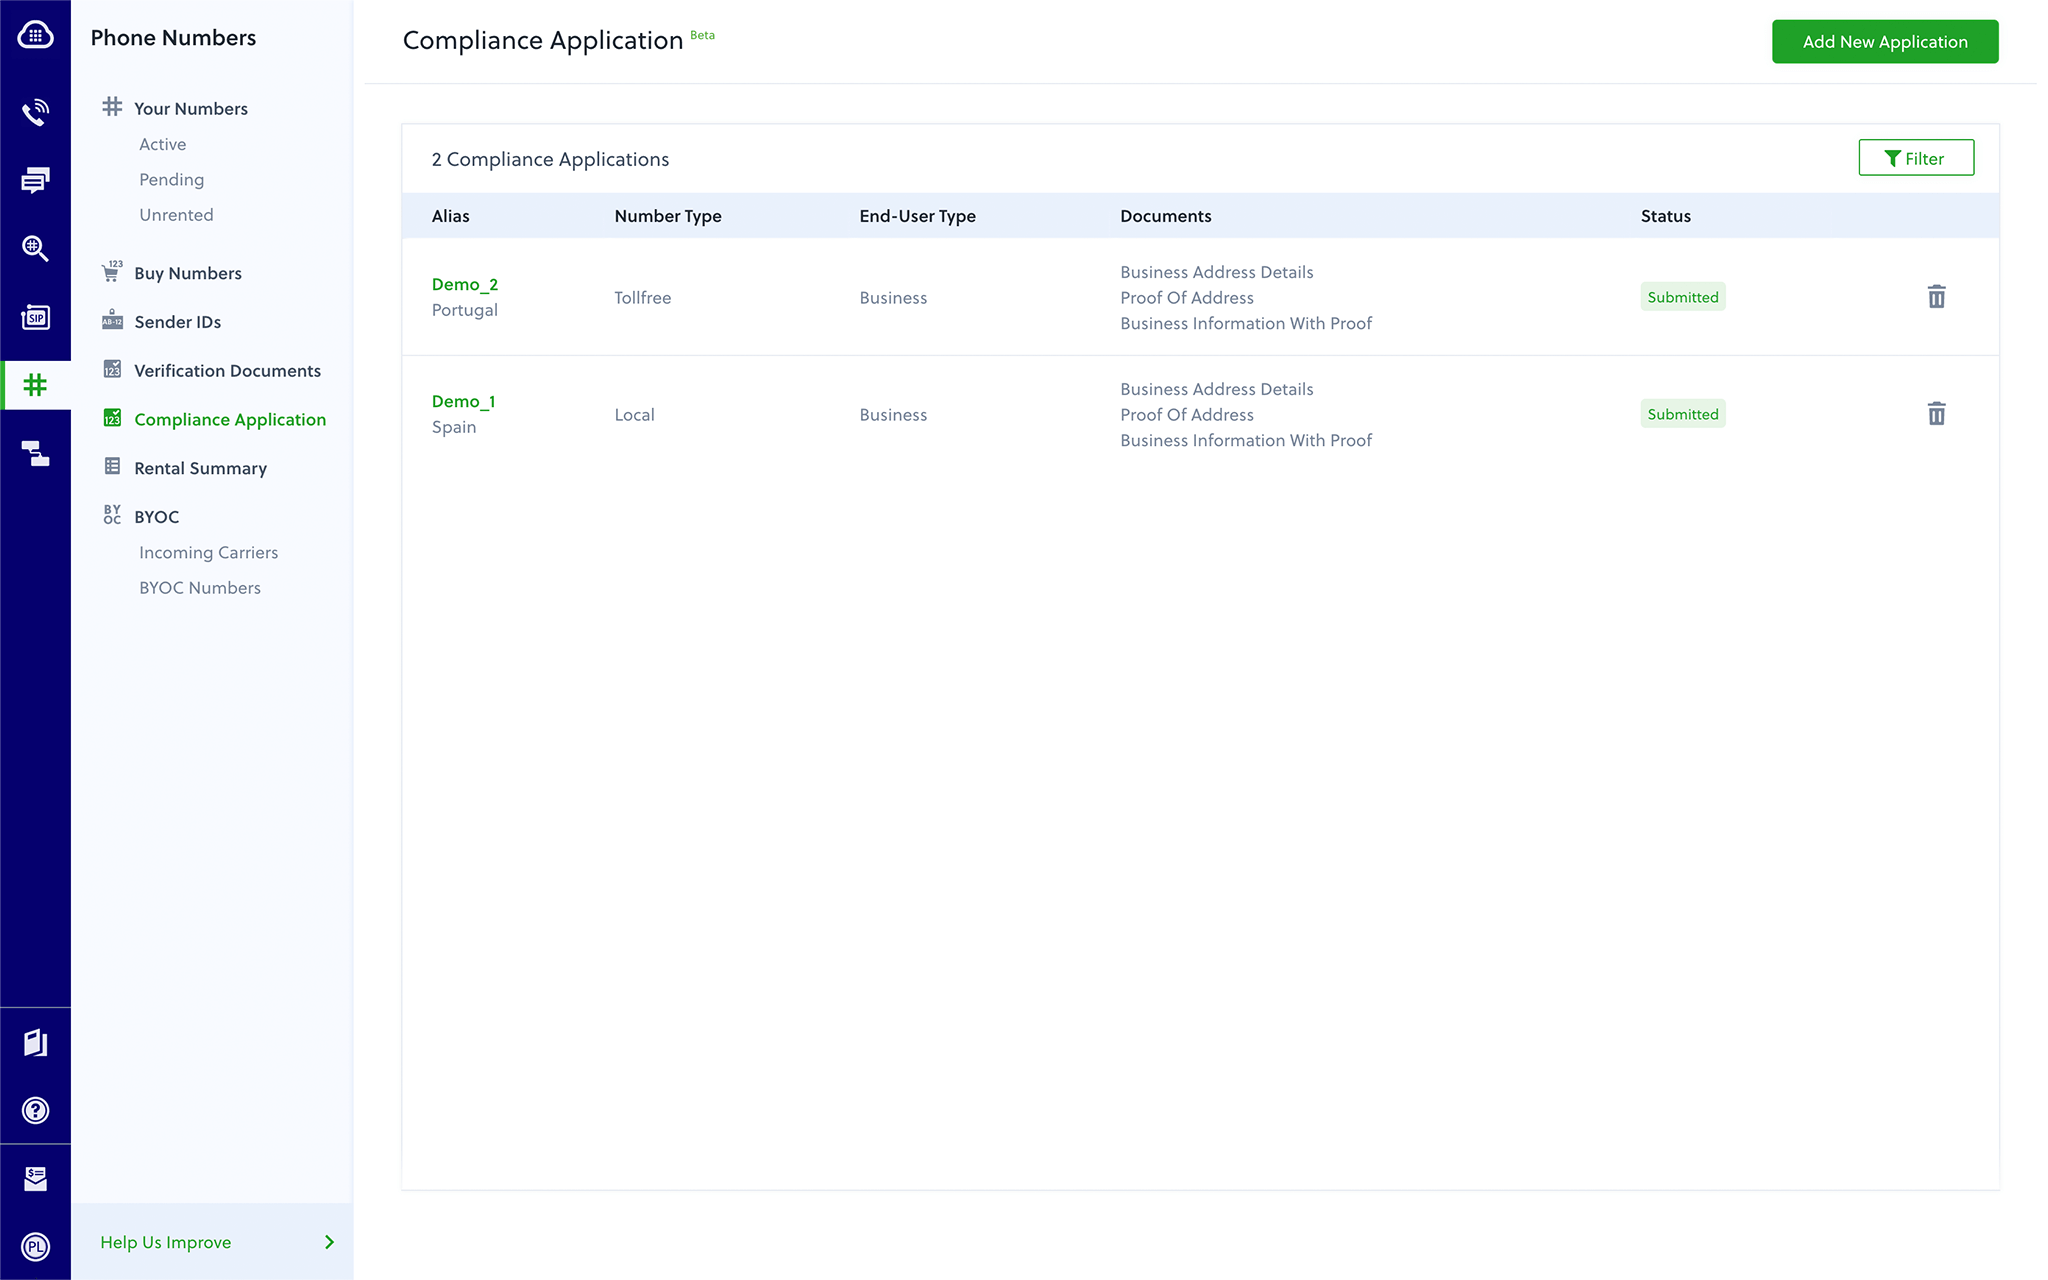Viewport: 2048px width, 1280px height.
Task: Open the Help question mark icon
Action: tap(35, 1110)
